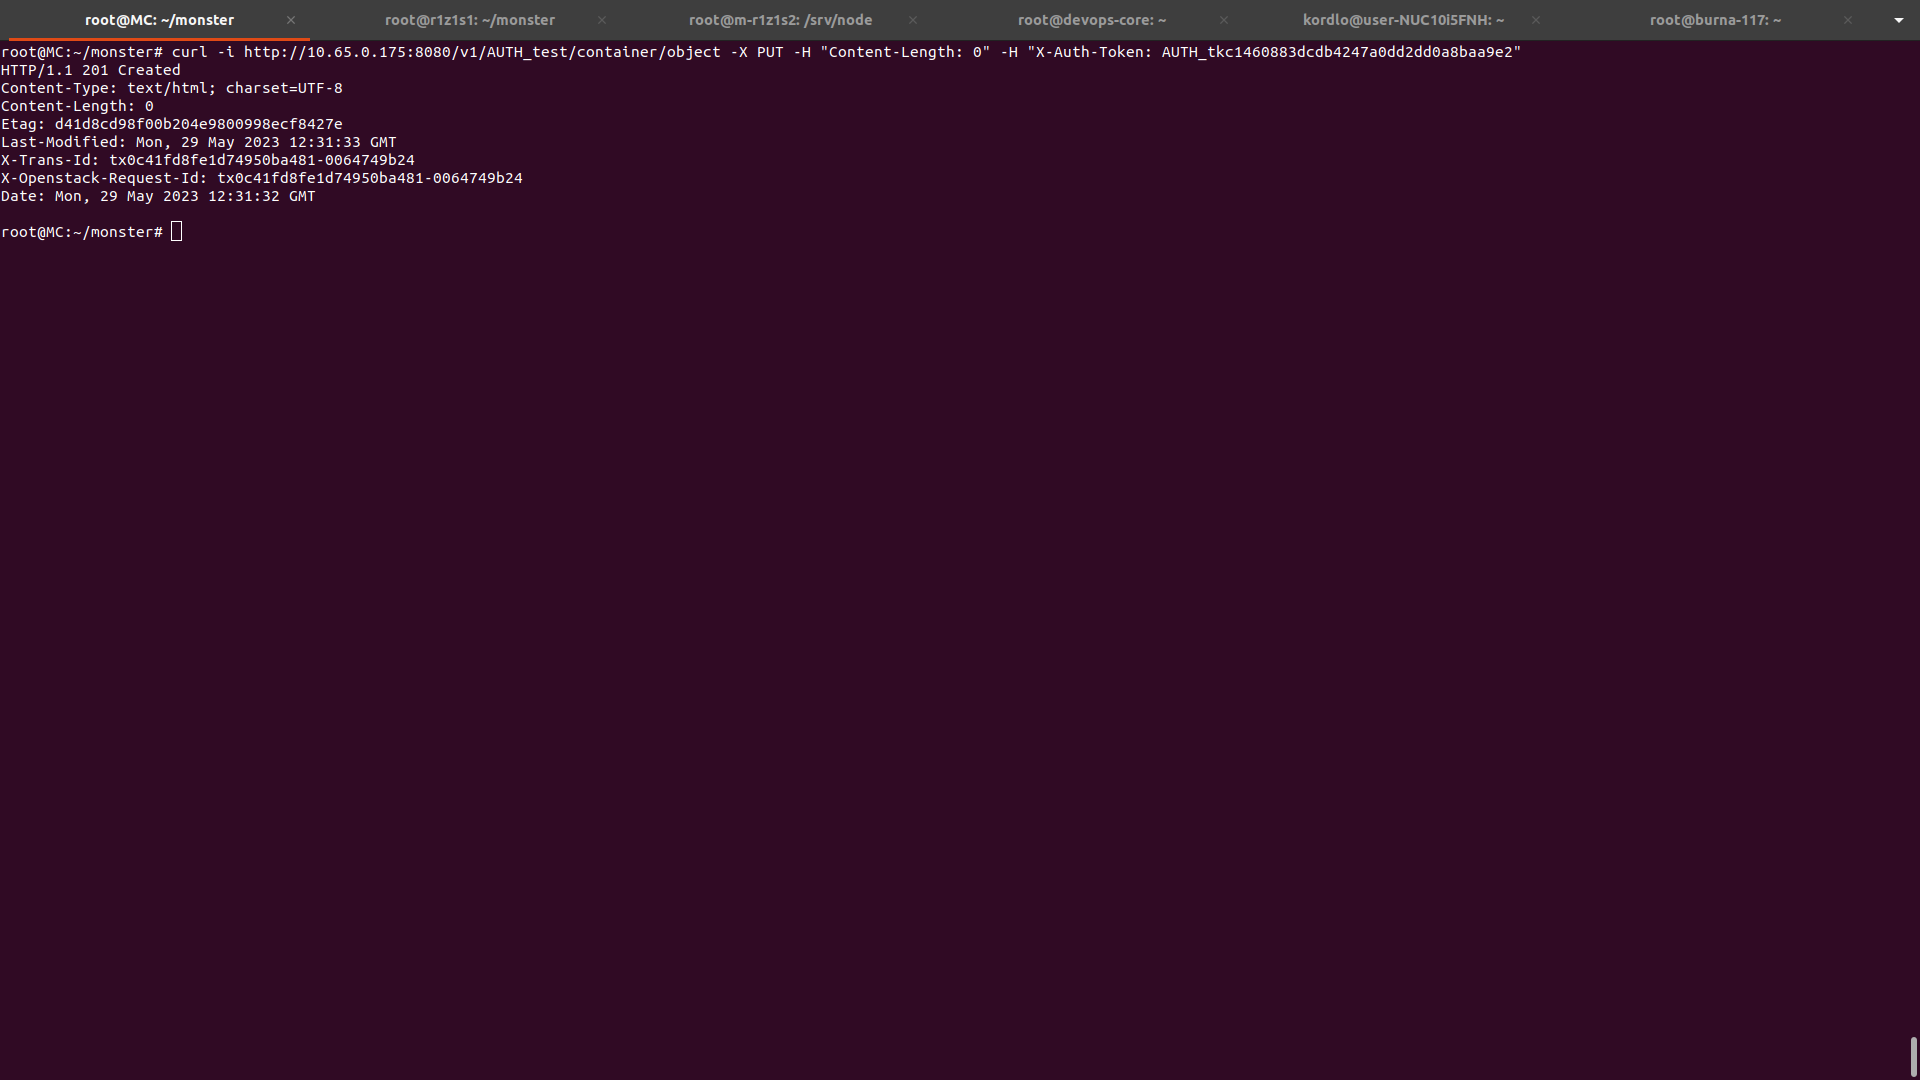Click the Etag hash value line

coord(198,124)
